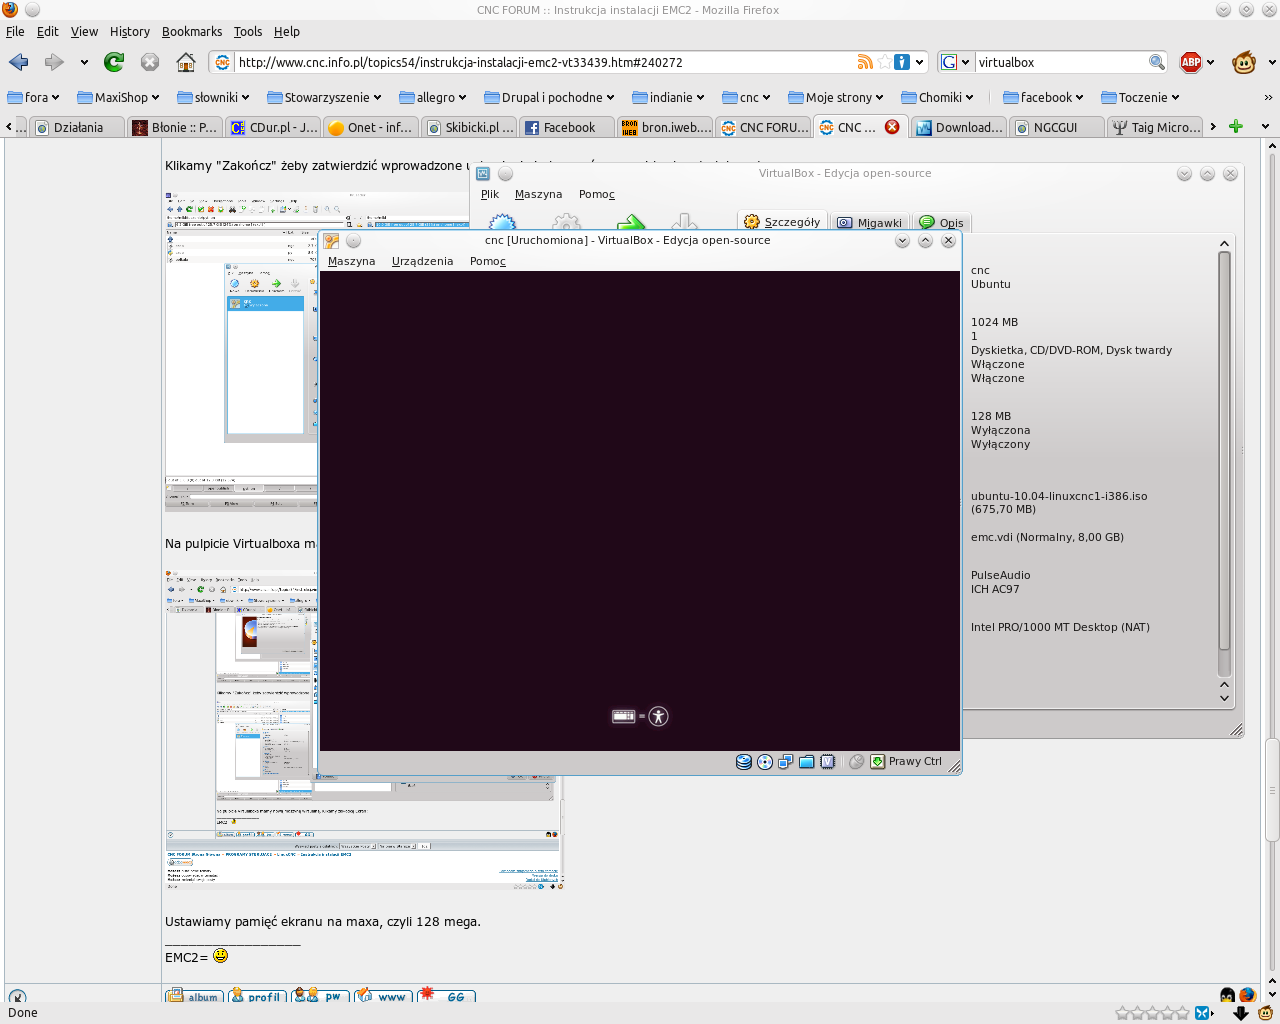Click hard disk activity icon in VM status bar
This screenshot has height=1024, width=1280.
pyautogui.click(x=744, y=762)
